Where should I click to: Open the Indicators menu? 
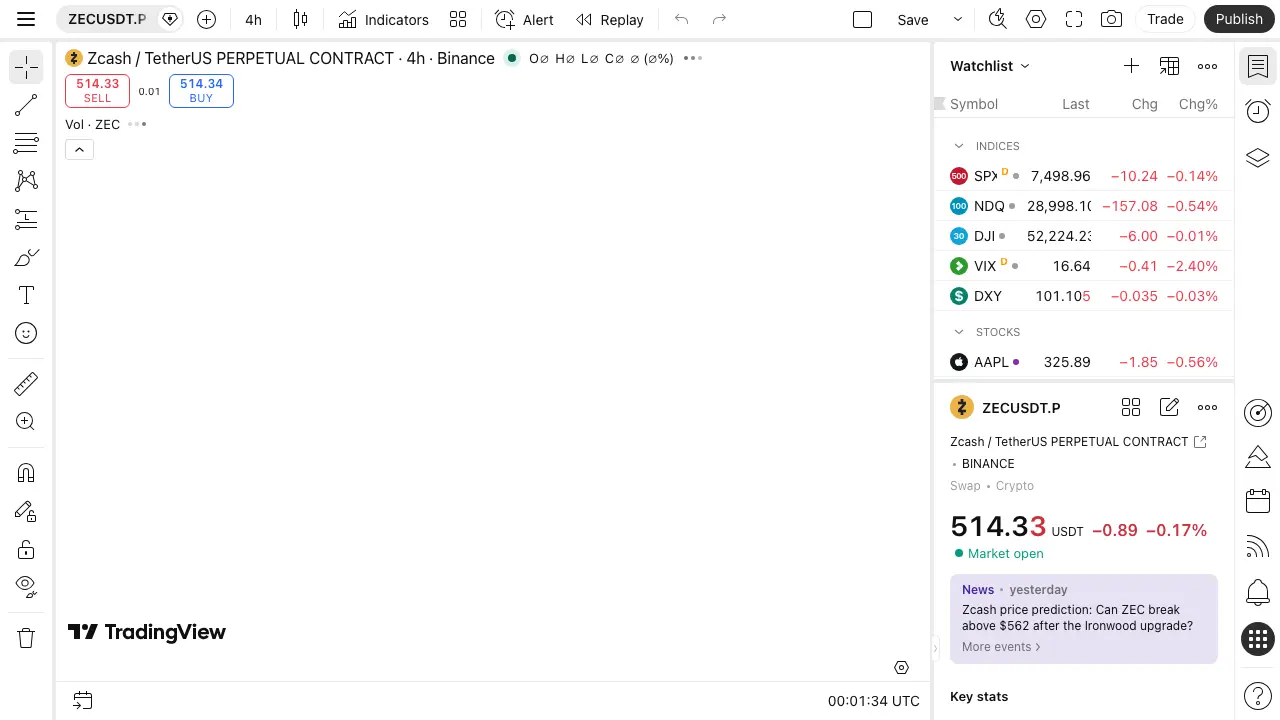click(383, 19)
